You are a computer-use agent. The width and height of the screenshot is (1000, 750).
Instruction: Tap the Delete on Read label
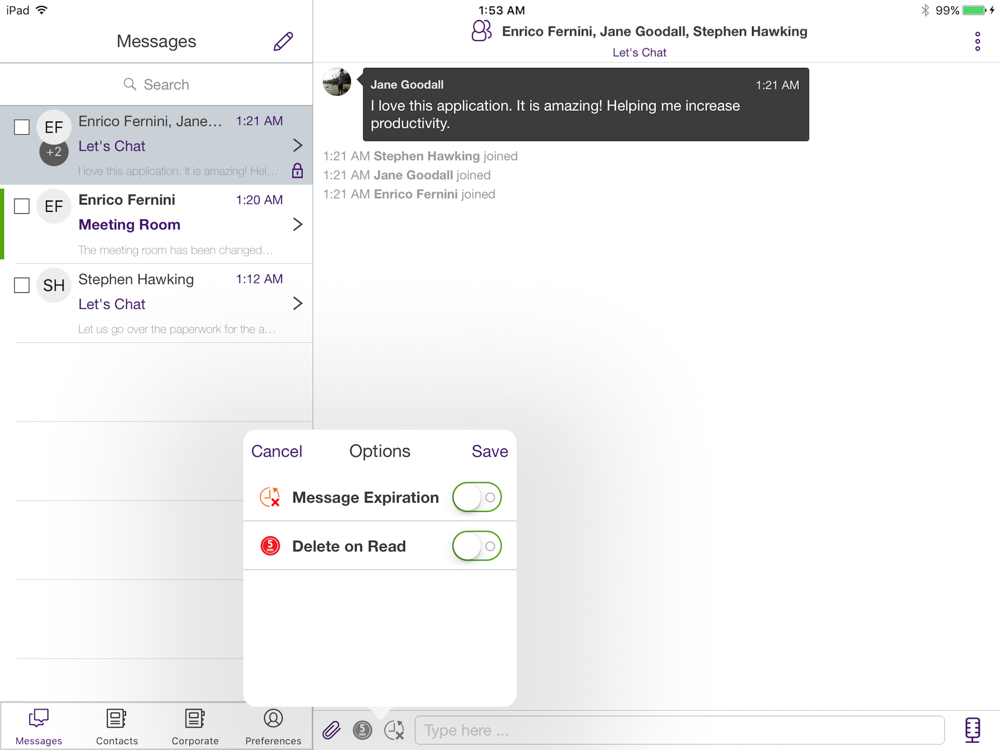click(x=349, y=546)
